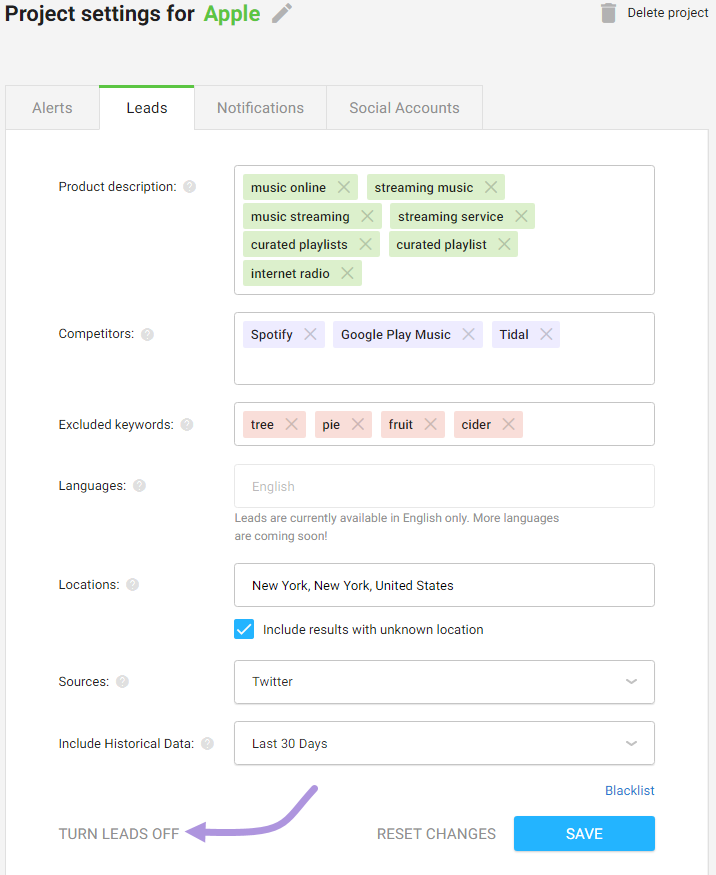Click the blue SAVE button

click(584, 834)
